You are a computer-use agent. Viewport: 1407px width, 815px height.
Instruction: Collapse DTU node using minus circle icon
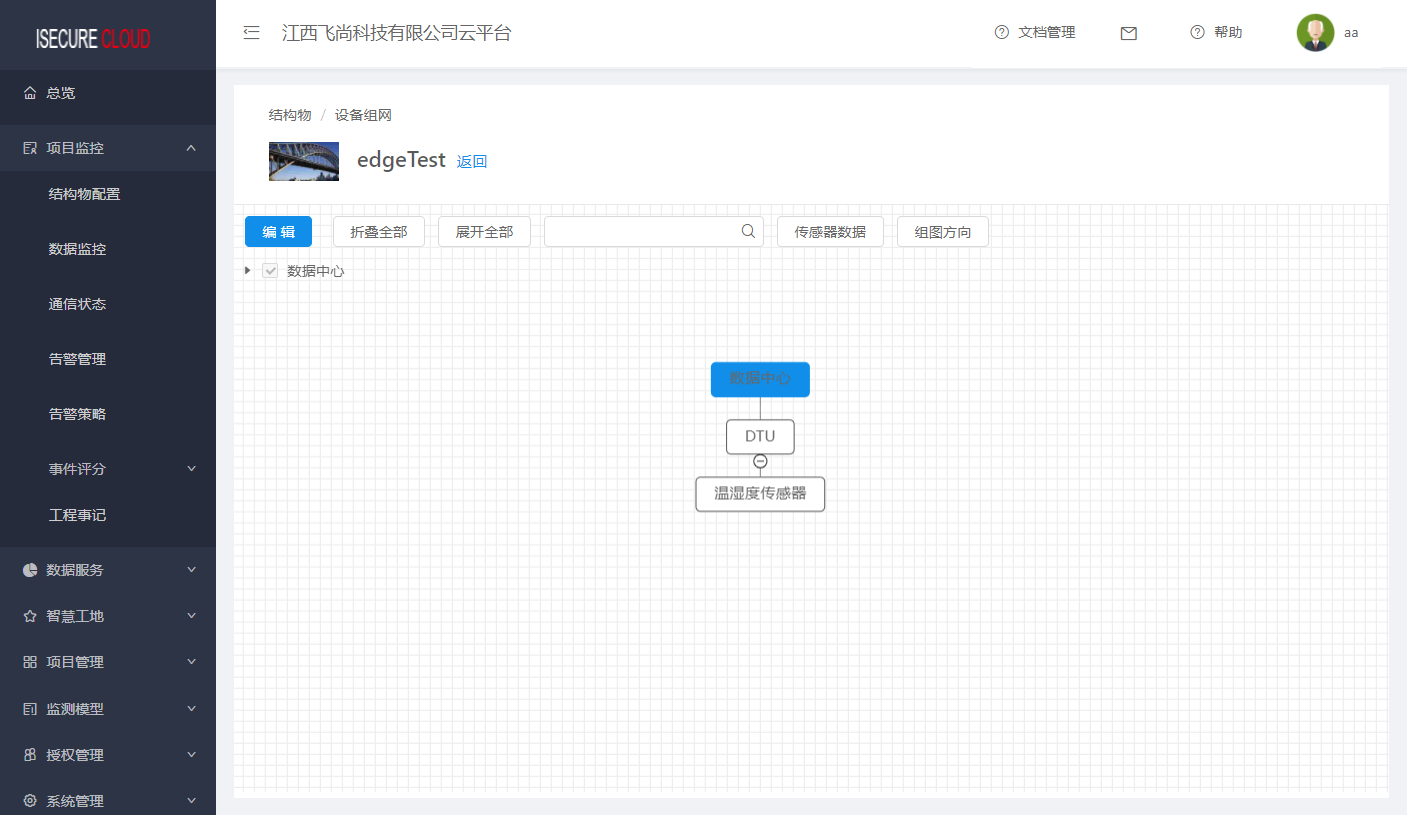click(x=760, y=461)
